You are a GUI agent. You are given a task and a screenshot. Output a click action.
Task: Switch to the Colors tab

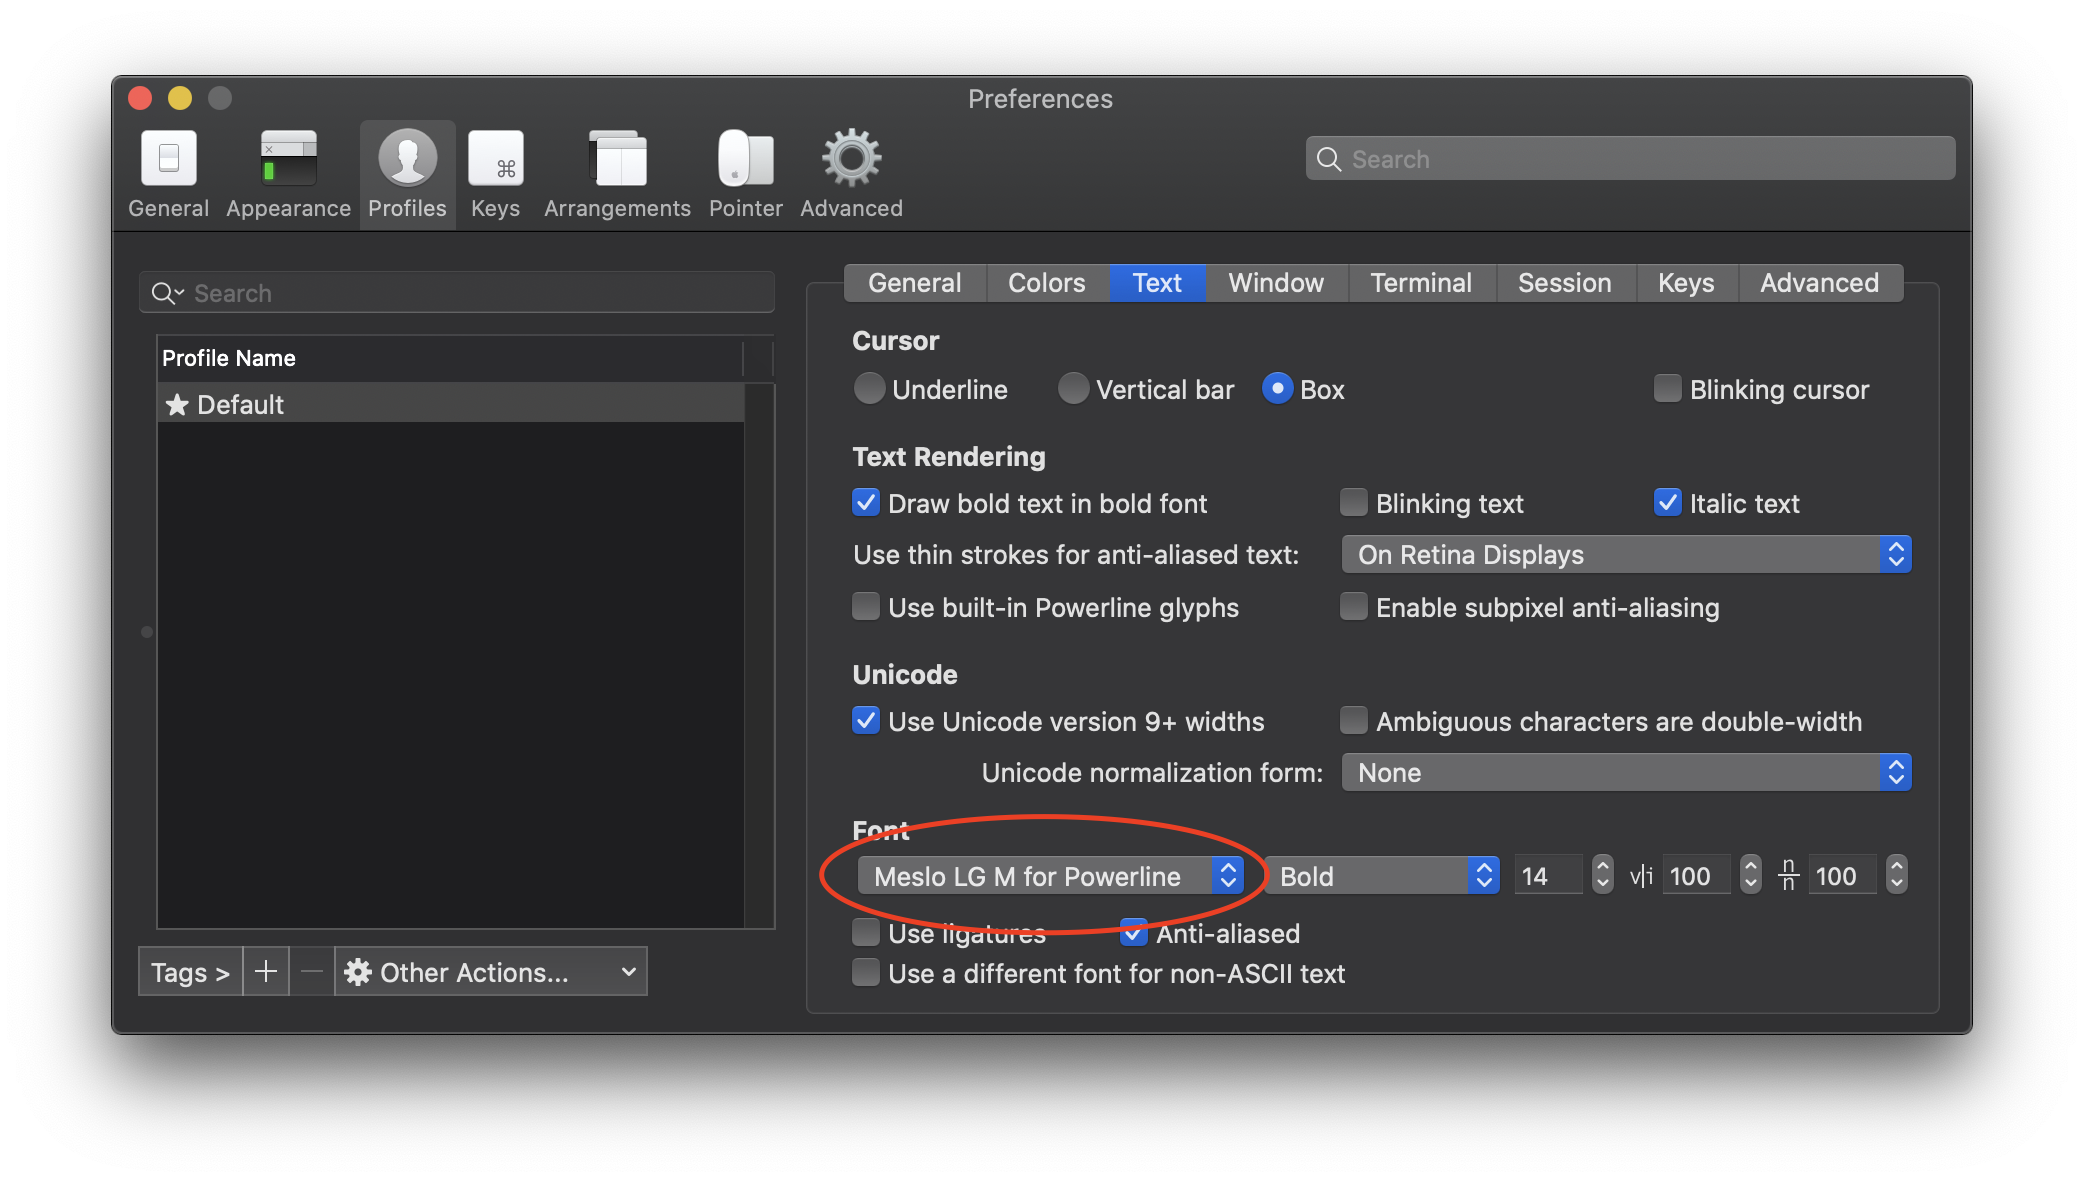coord(1043,282)
